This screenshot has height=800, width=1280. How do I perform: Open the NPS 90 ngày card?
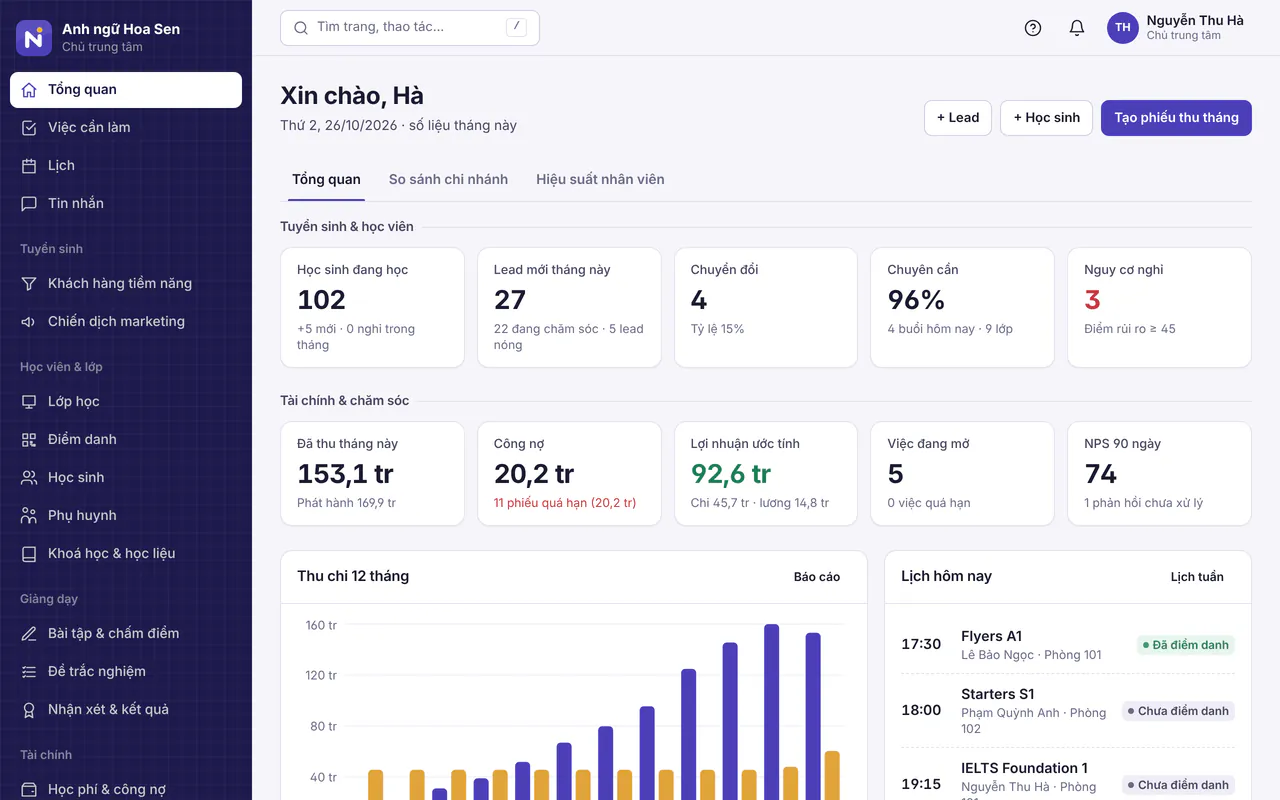click(x=1160, y=474)
